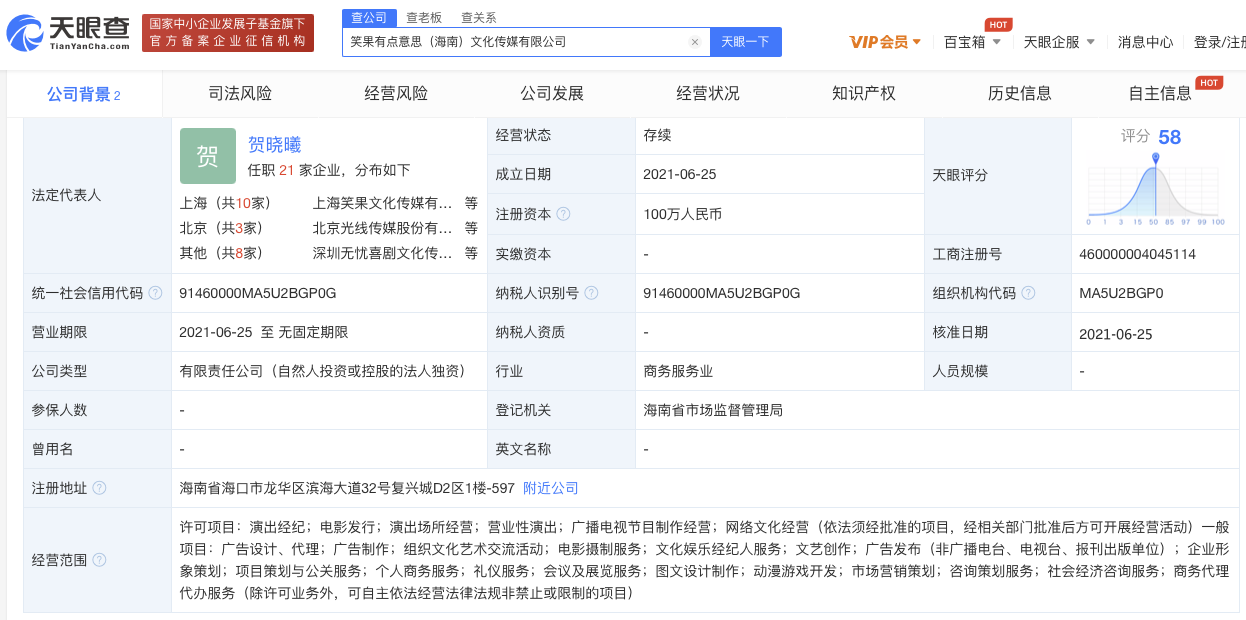The width and height of the screenshot is (1246, 620).
Task: Click help icon beside 注册地址
Action: 99,488
